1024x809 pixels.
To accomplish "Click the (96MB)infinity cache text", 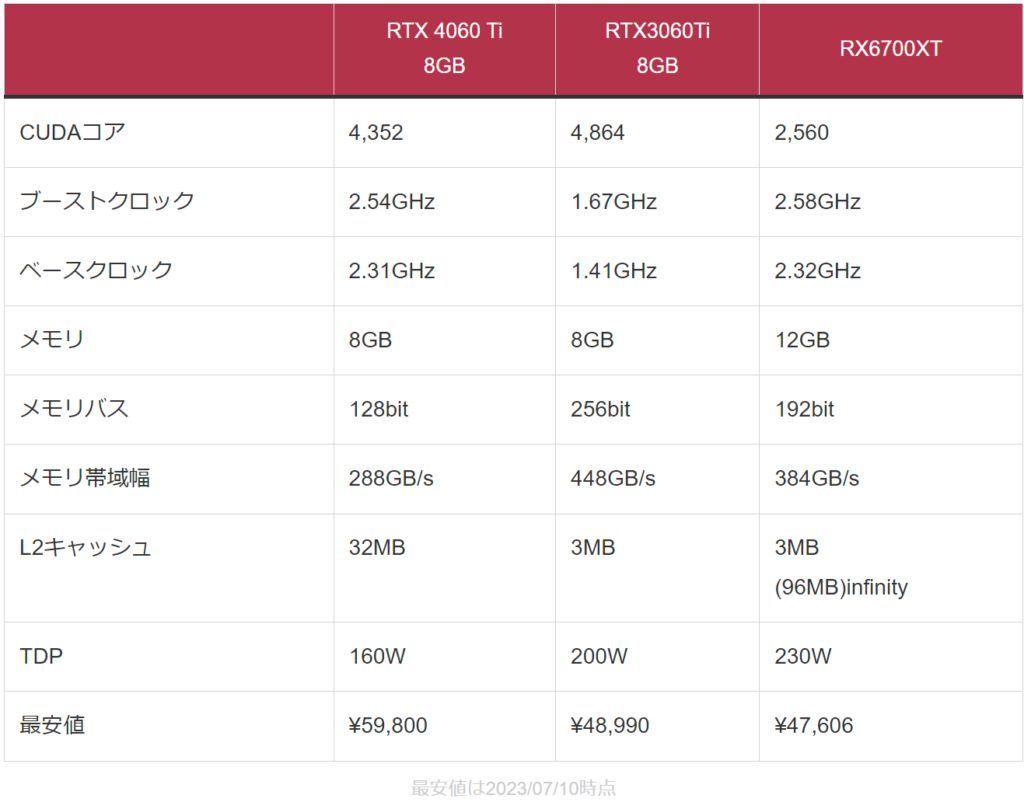I will (x=841, y=588).
